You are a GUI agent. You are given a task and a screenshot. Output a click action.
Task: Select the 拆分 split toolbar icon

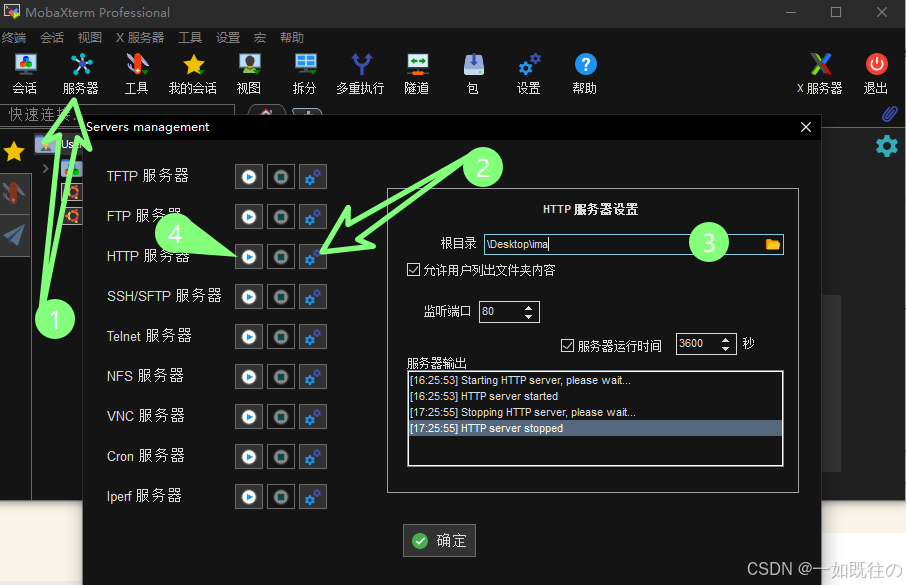click(x=305, y=73)
